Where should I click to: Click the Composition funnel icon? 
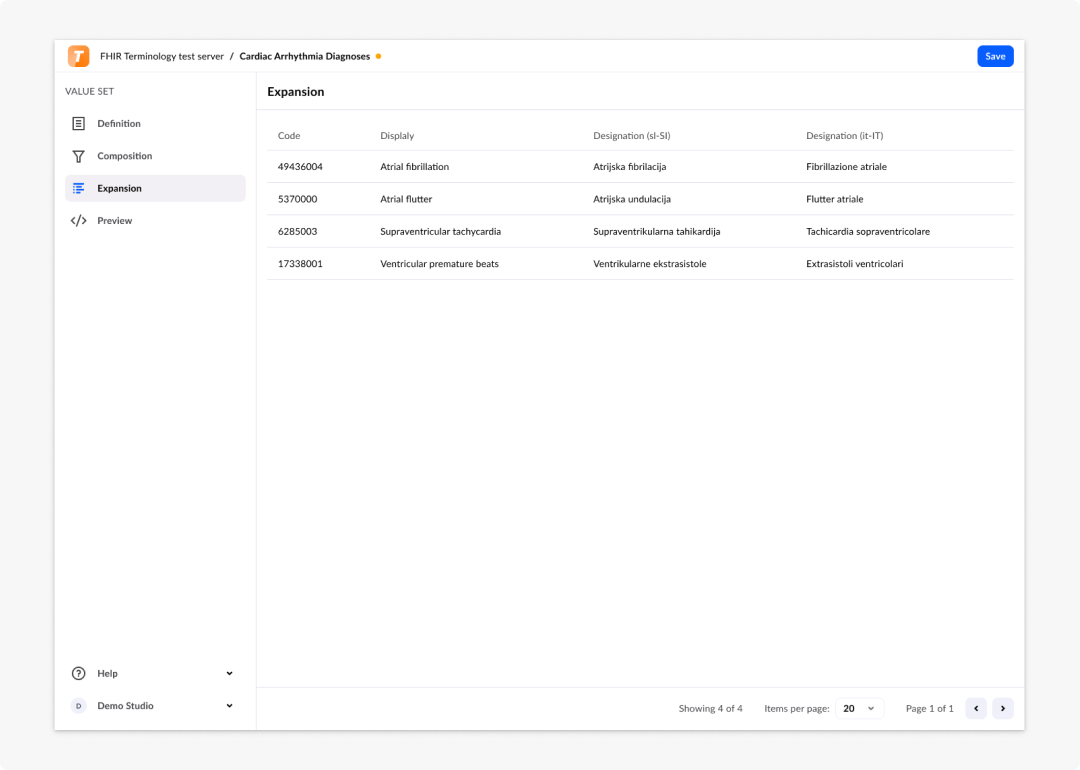point(79,156)
